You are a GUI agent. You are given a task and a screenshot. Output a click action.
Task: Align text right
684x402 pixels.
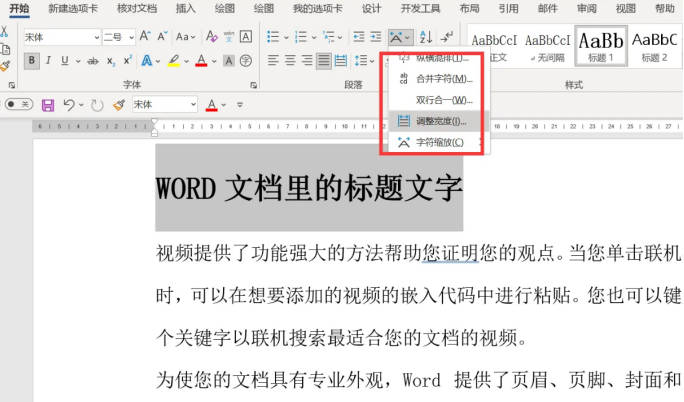pyautogui.click(x=307, y=61)
